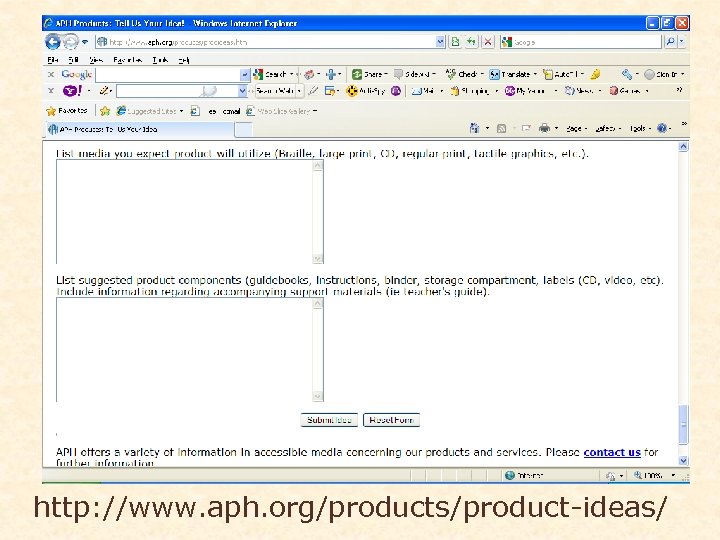Click the Google toolbar Sidewiki button
The width and height of the screenshot is (720, 540).
click(414, 74)
